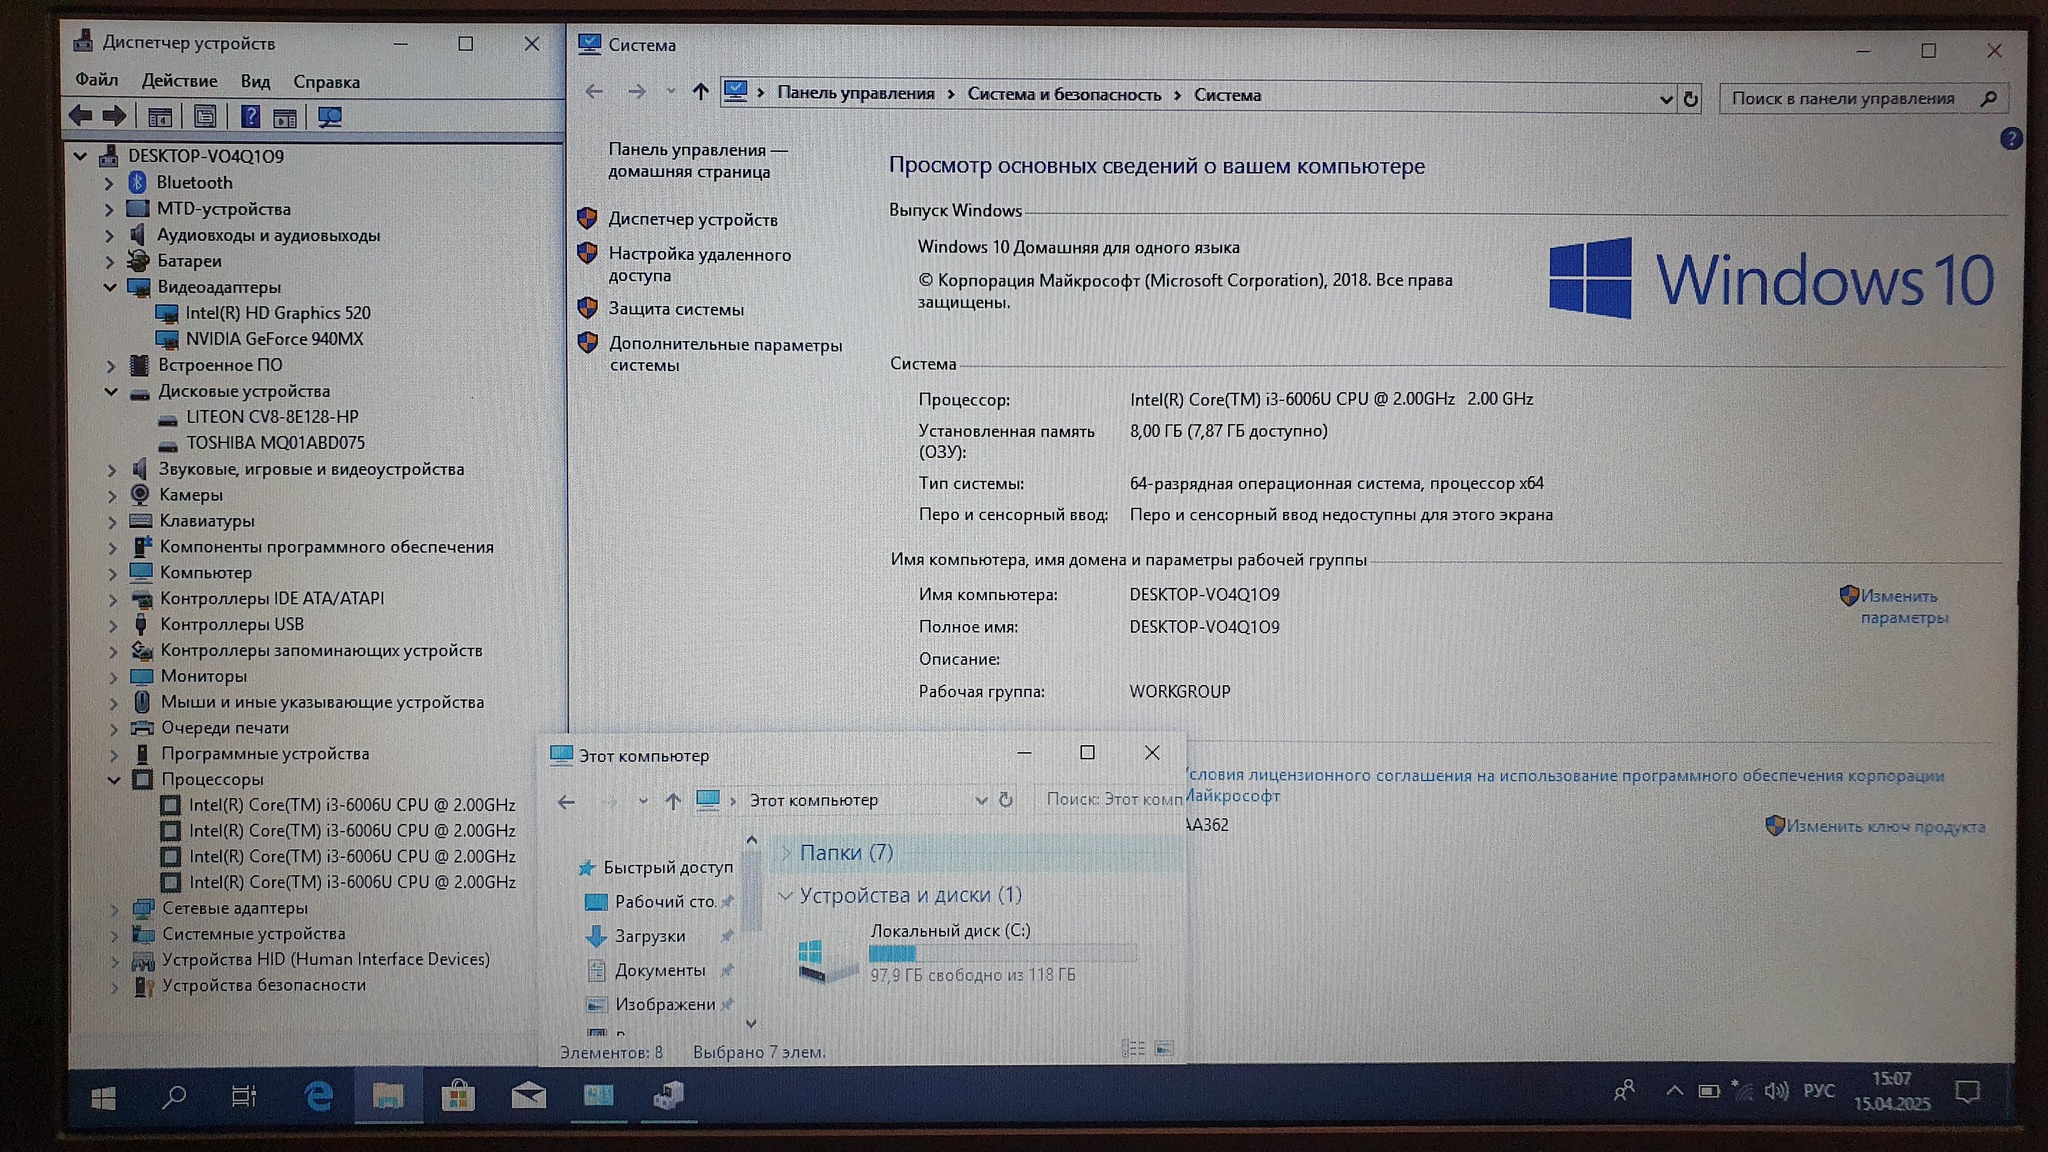This screenshot has width=2048, height=1152.
Task: Open the Вид menu in Device Manager
Action: tap(255, 82)
